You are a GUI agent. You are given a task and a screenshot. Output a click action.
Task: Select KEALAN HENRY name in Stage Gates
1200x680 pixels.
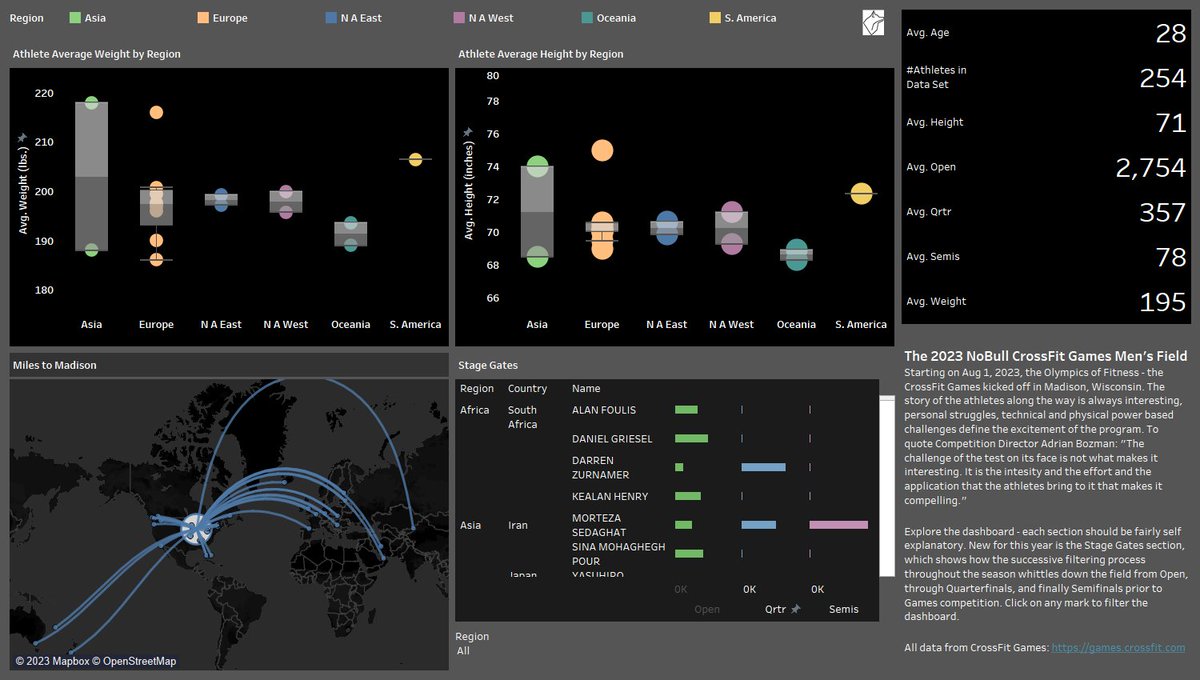click(610, 496)
